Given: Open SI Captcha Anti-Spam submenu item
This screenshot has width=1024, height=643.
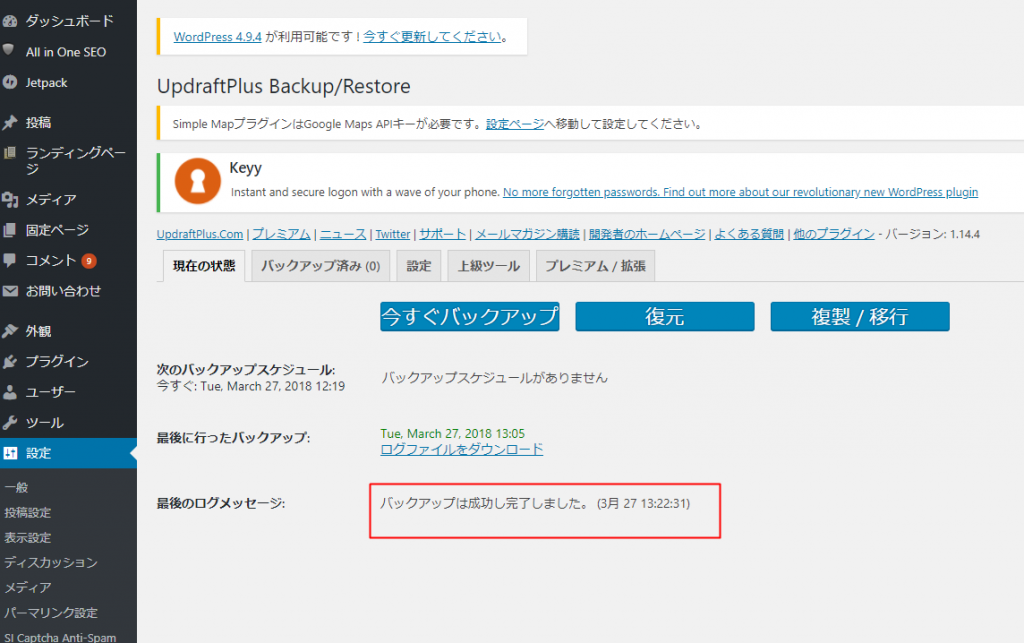Looking at the screenshot, I should [60, 637].
